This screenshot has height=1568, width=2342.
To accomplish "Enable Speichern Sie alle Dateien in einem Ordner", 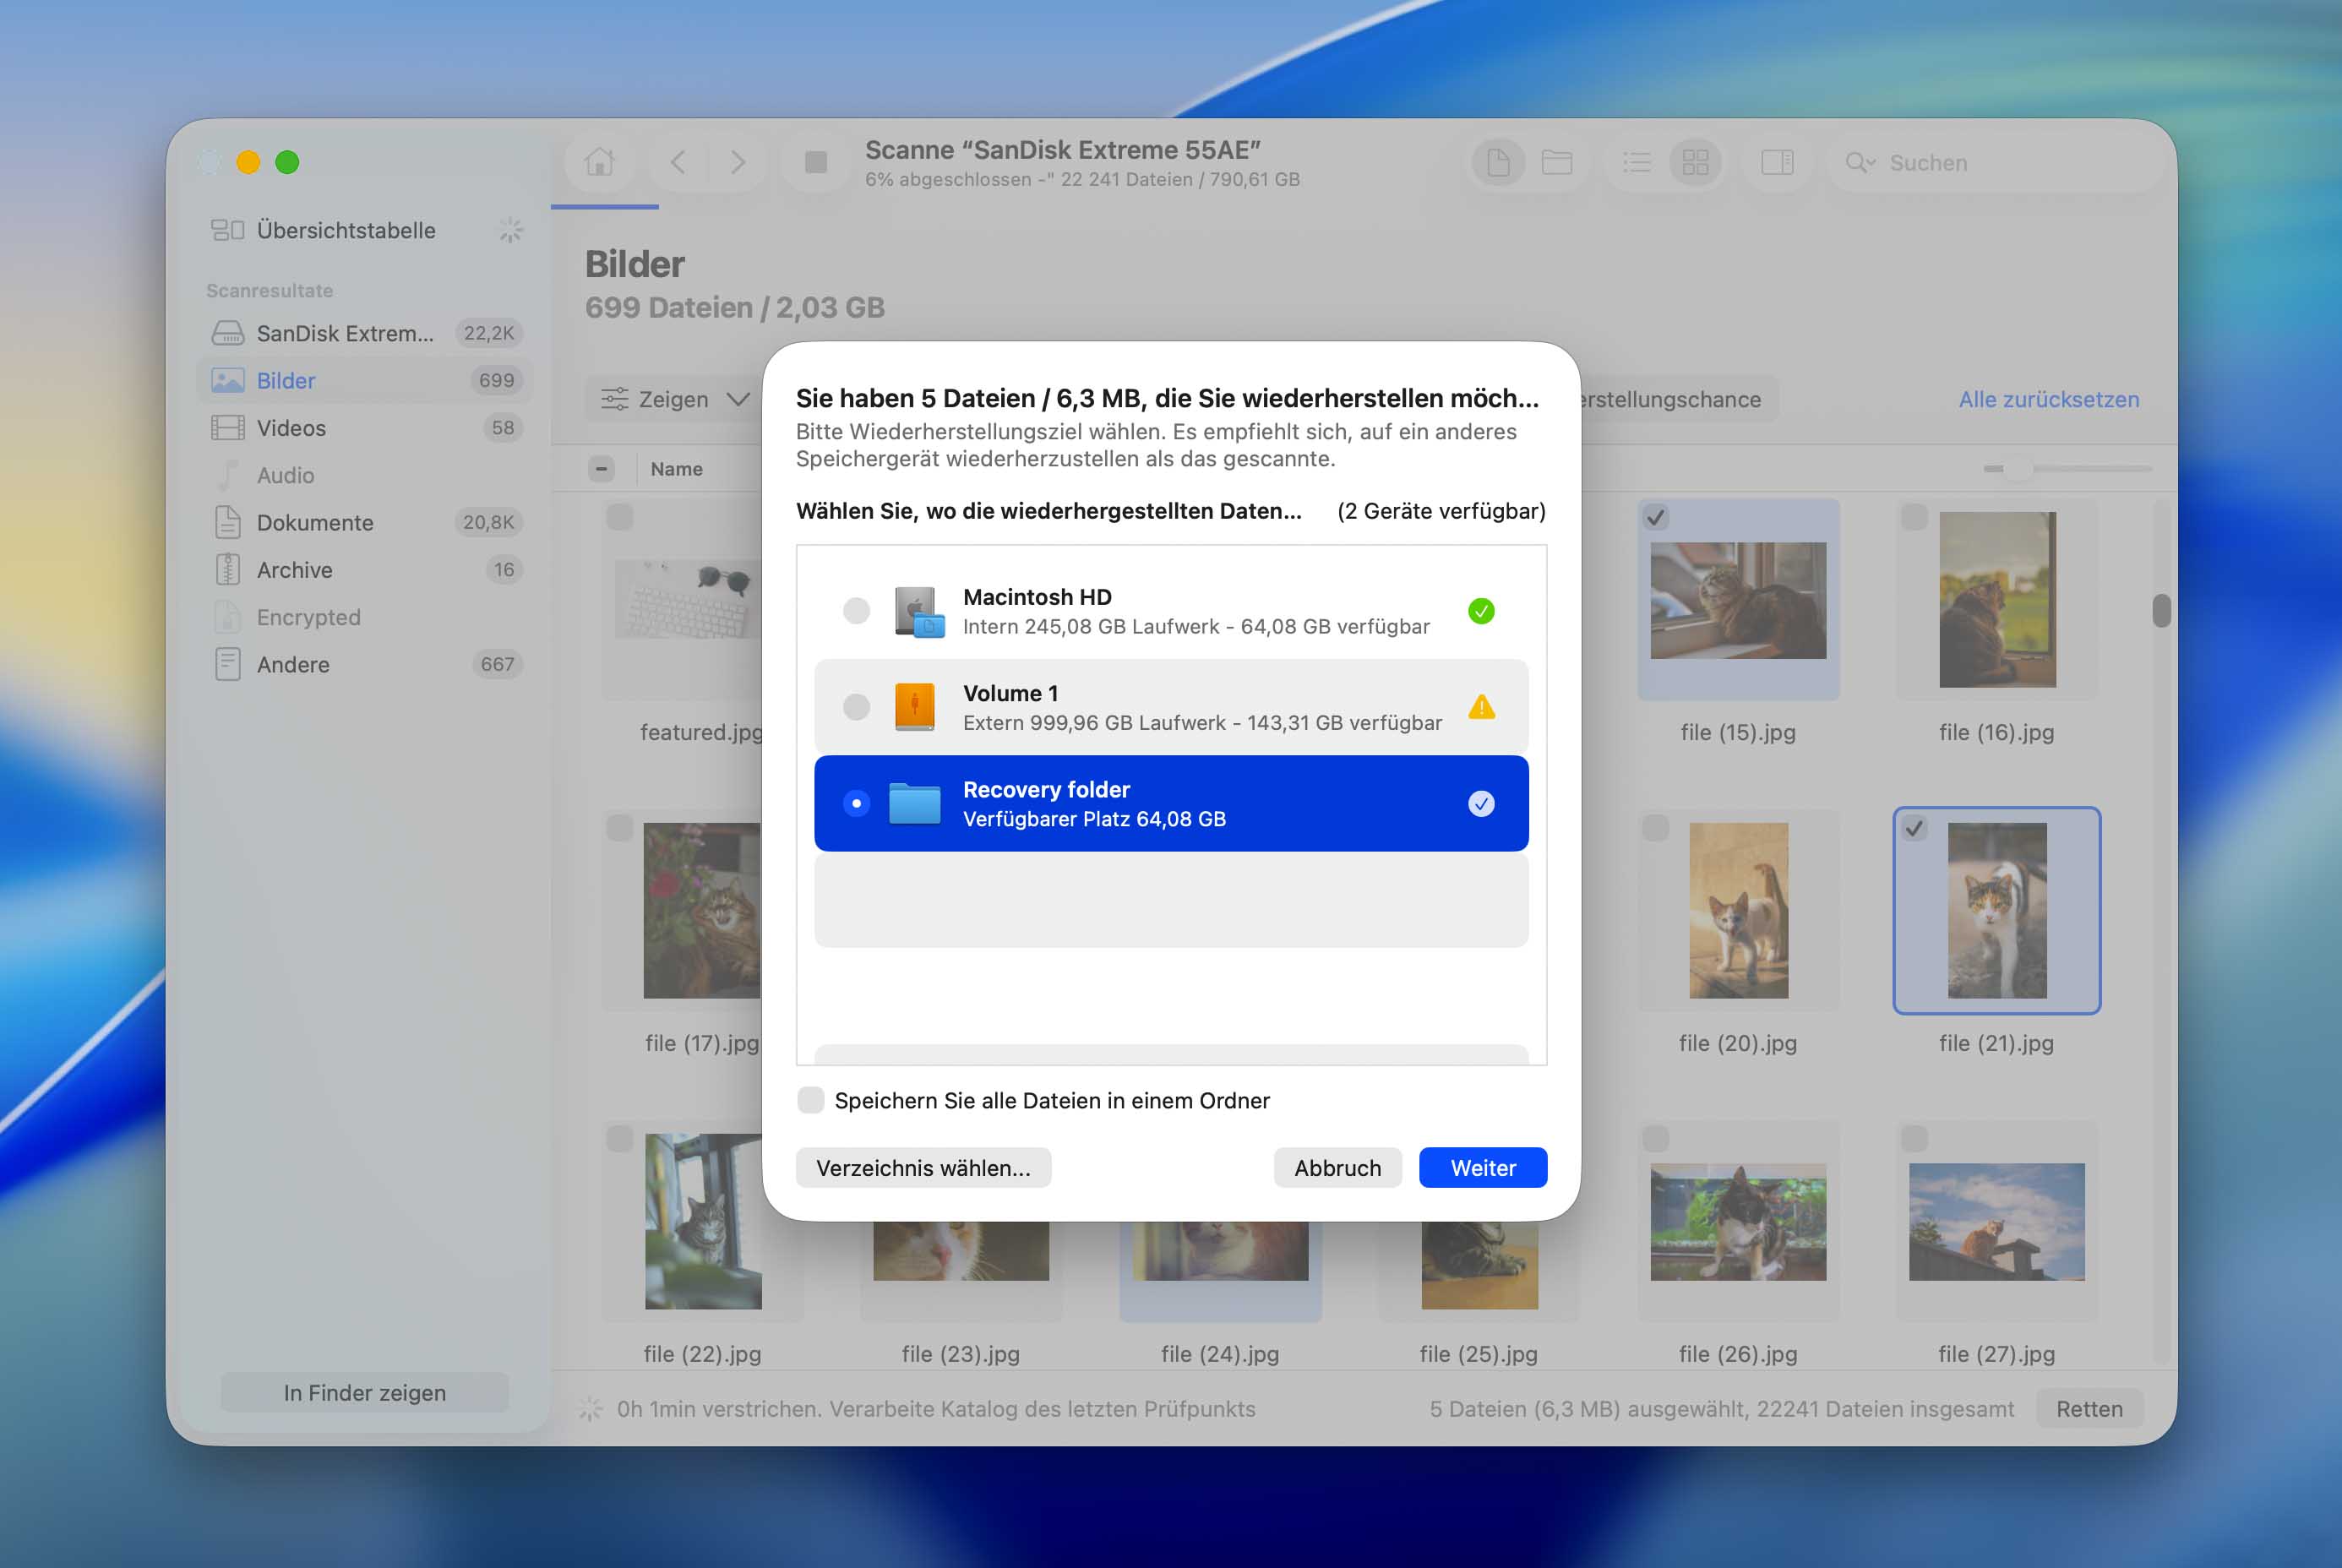I will coord(811,1100).
